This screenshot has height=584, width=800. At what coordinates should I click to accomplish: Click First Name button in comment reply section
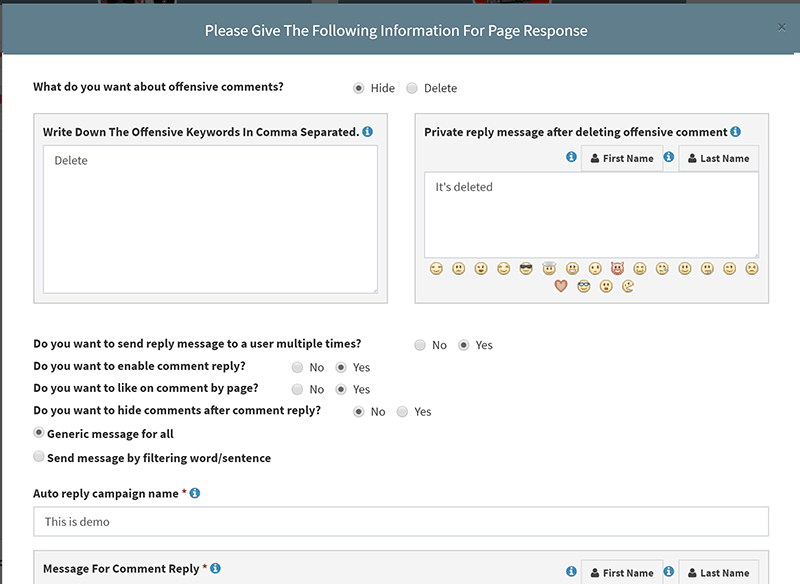(622, 573)
